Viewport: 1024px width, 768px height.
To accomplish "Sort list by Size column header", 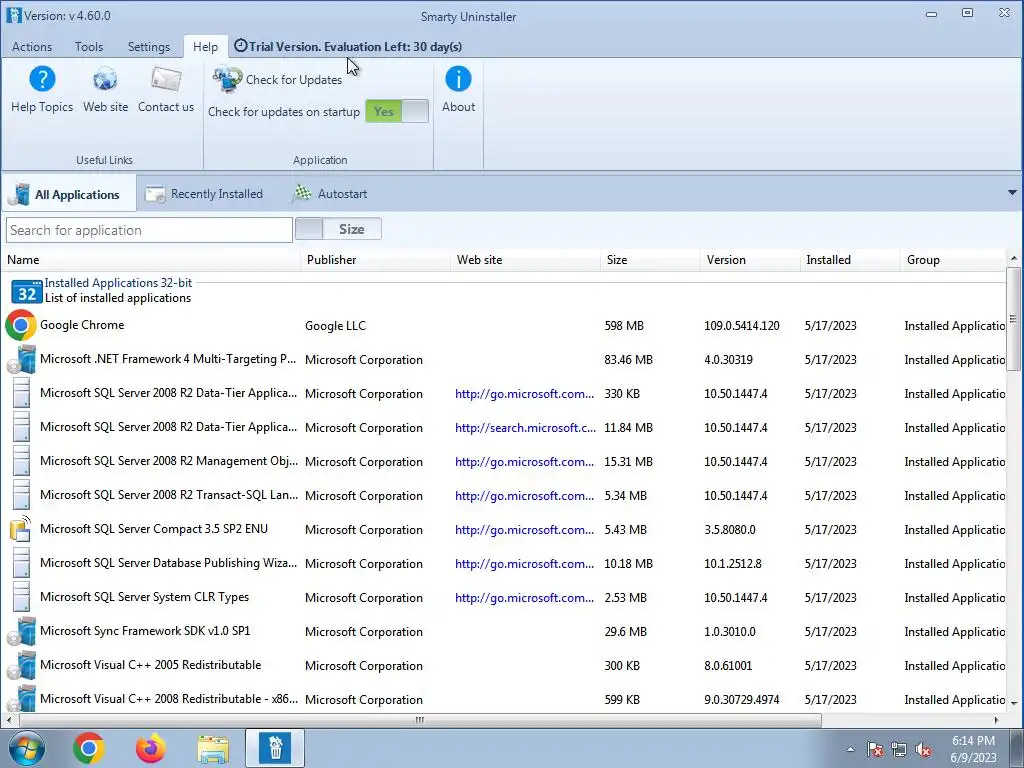I will 650,260.
